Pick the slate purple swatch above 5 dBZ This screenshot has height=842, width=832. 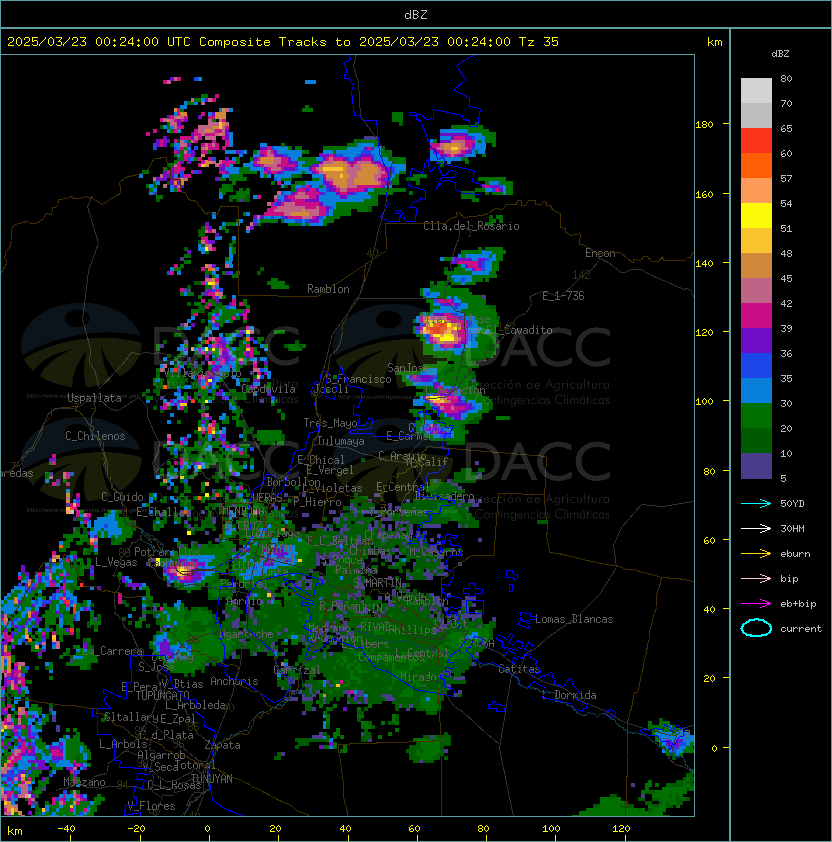point(756,466)
